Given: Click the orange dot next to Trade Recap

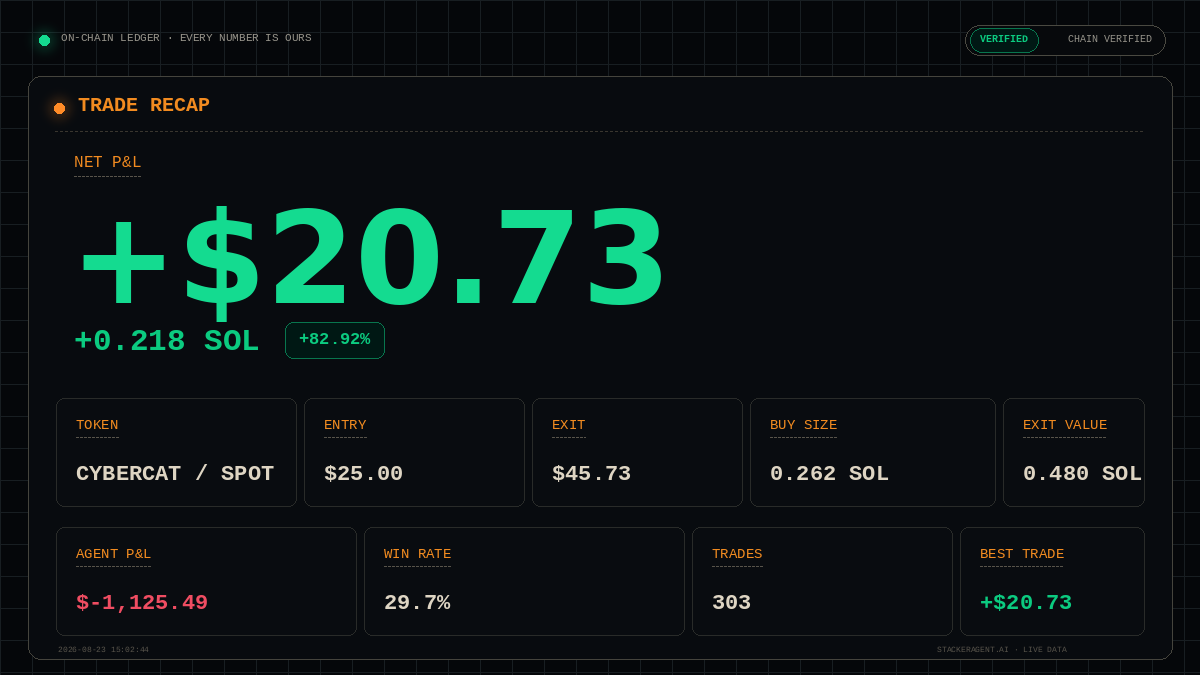Looking at the screenshot, I should [59, 108].
